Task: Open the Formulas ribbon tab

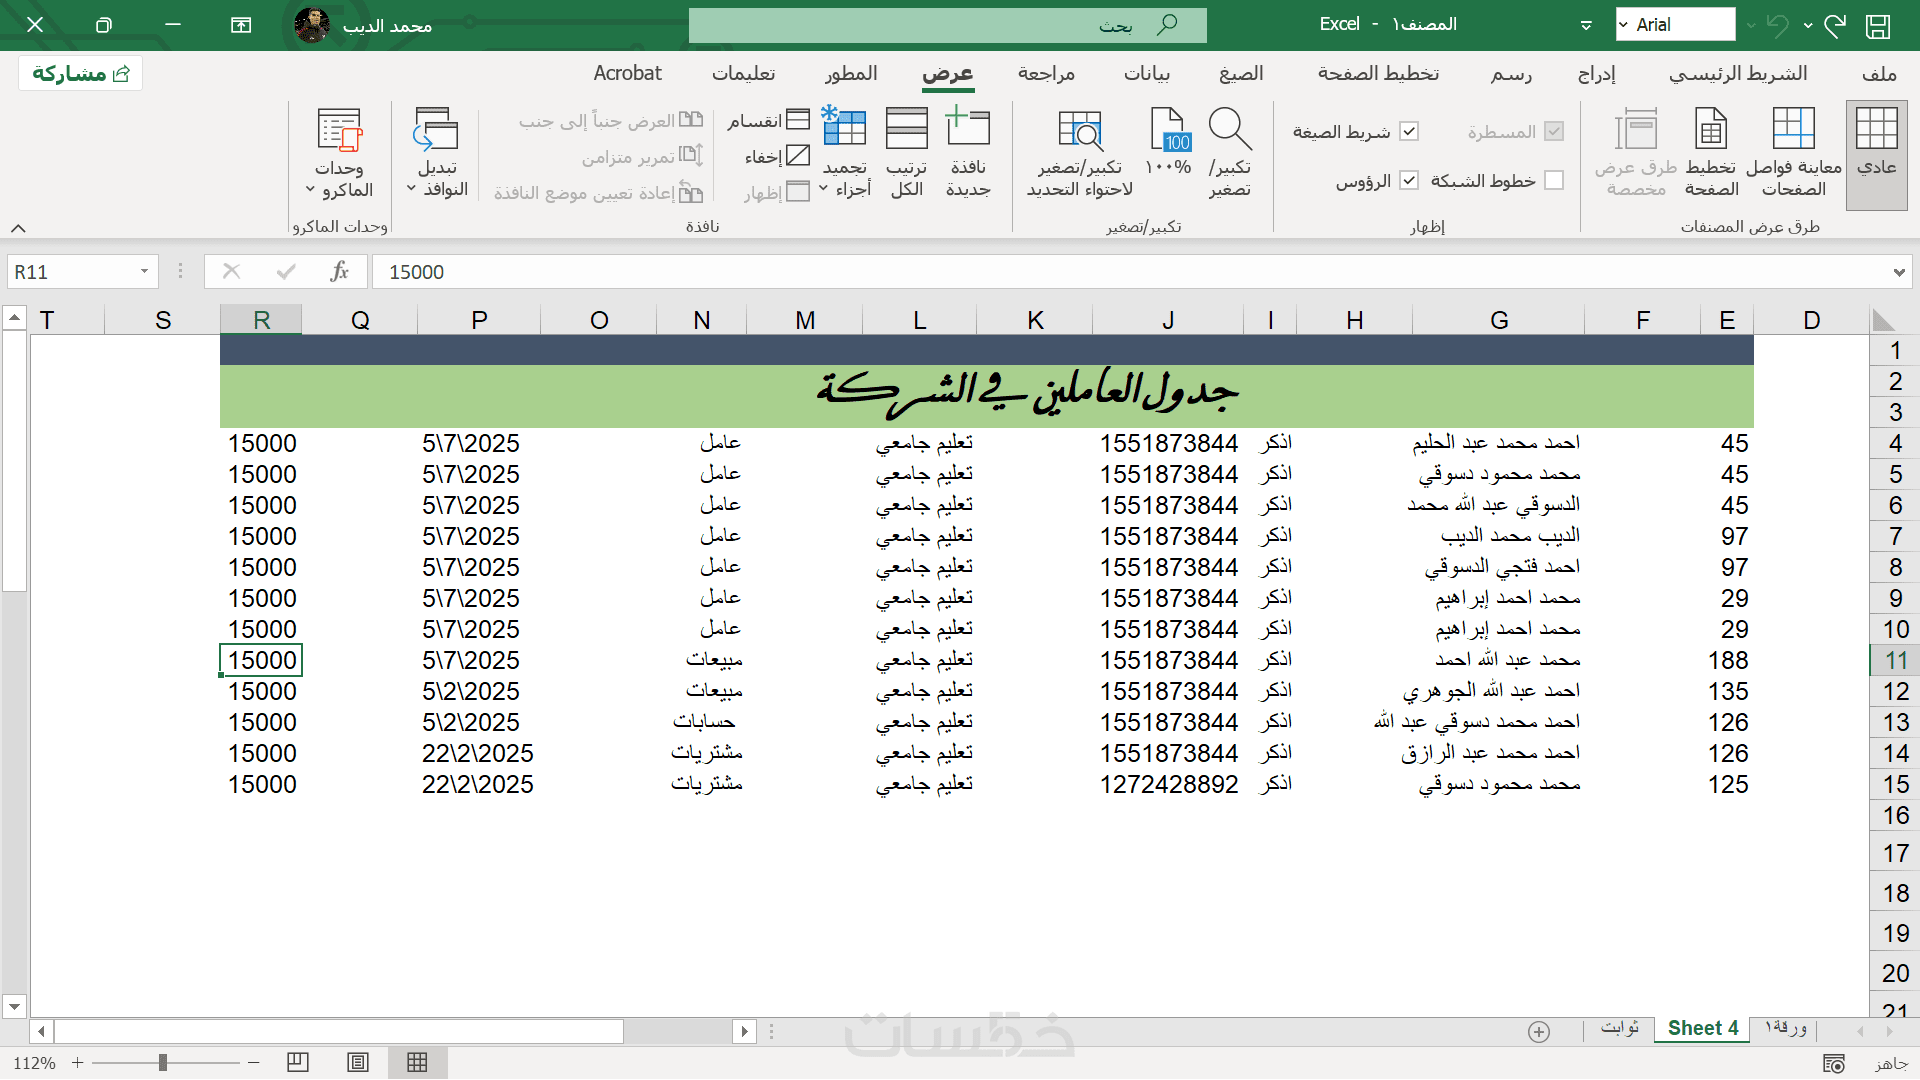Action: 1240,73
